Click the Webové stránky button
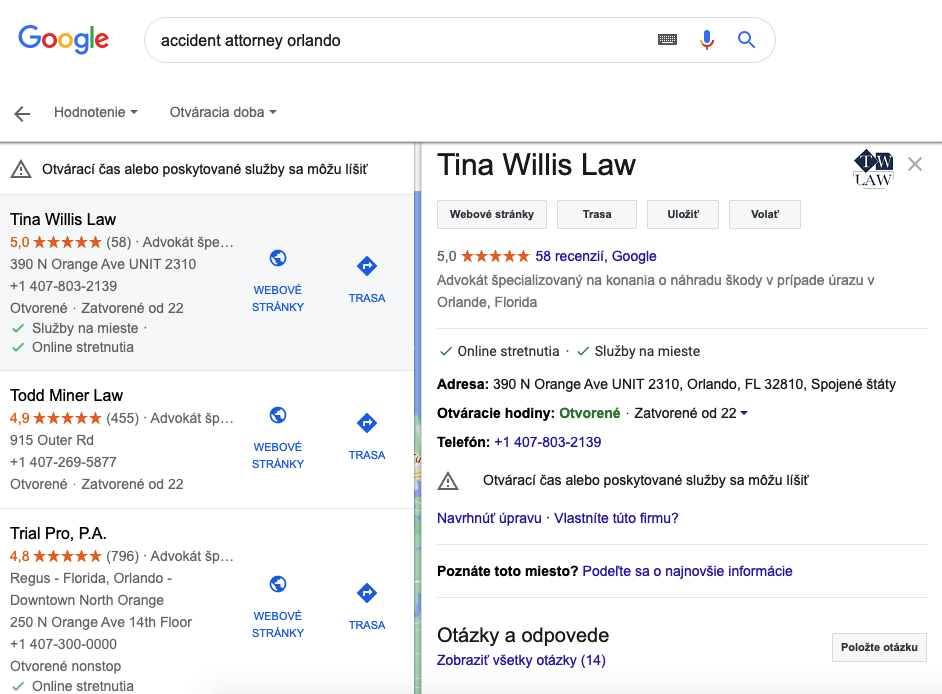 coord(492,215)
